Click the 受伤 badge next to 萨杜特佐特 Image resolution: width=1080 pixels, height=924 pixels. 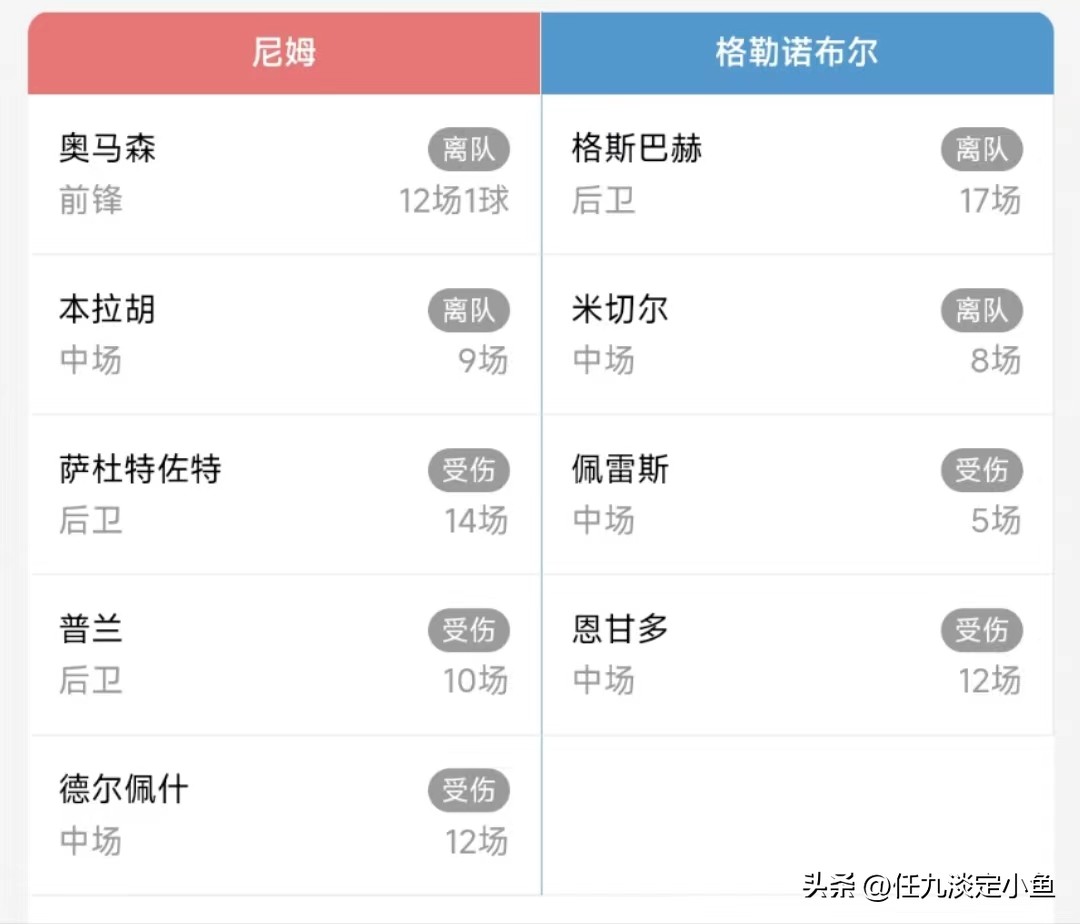(470, 470)
